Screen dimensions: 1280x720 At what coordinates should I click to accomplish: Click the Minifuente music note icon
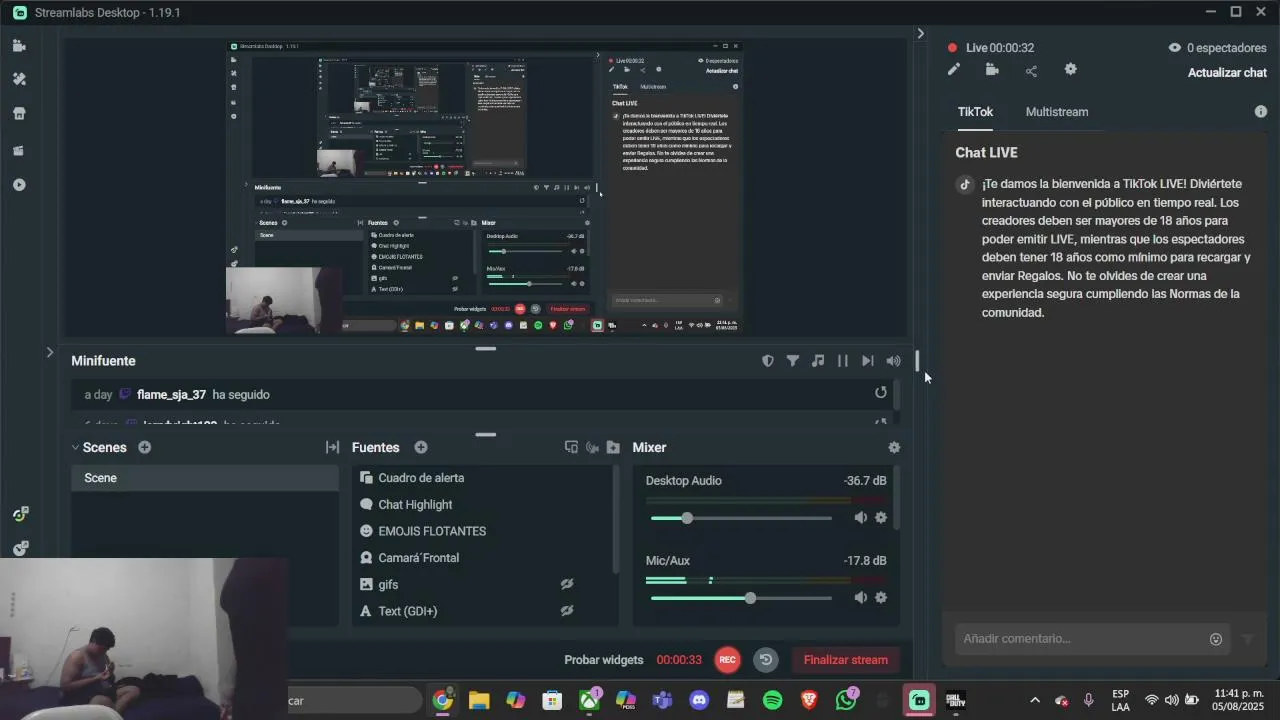coord(818,361)
